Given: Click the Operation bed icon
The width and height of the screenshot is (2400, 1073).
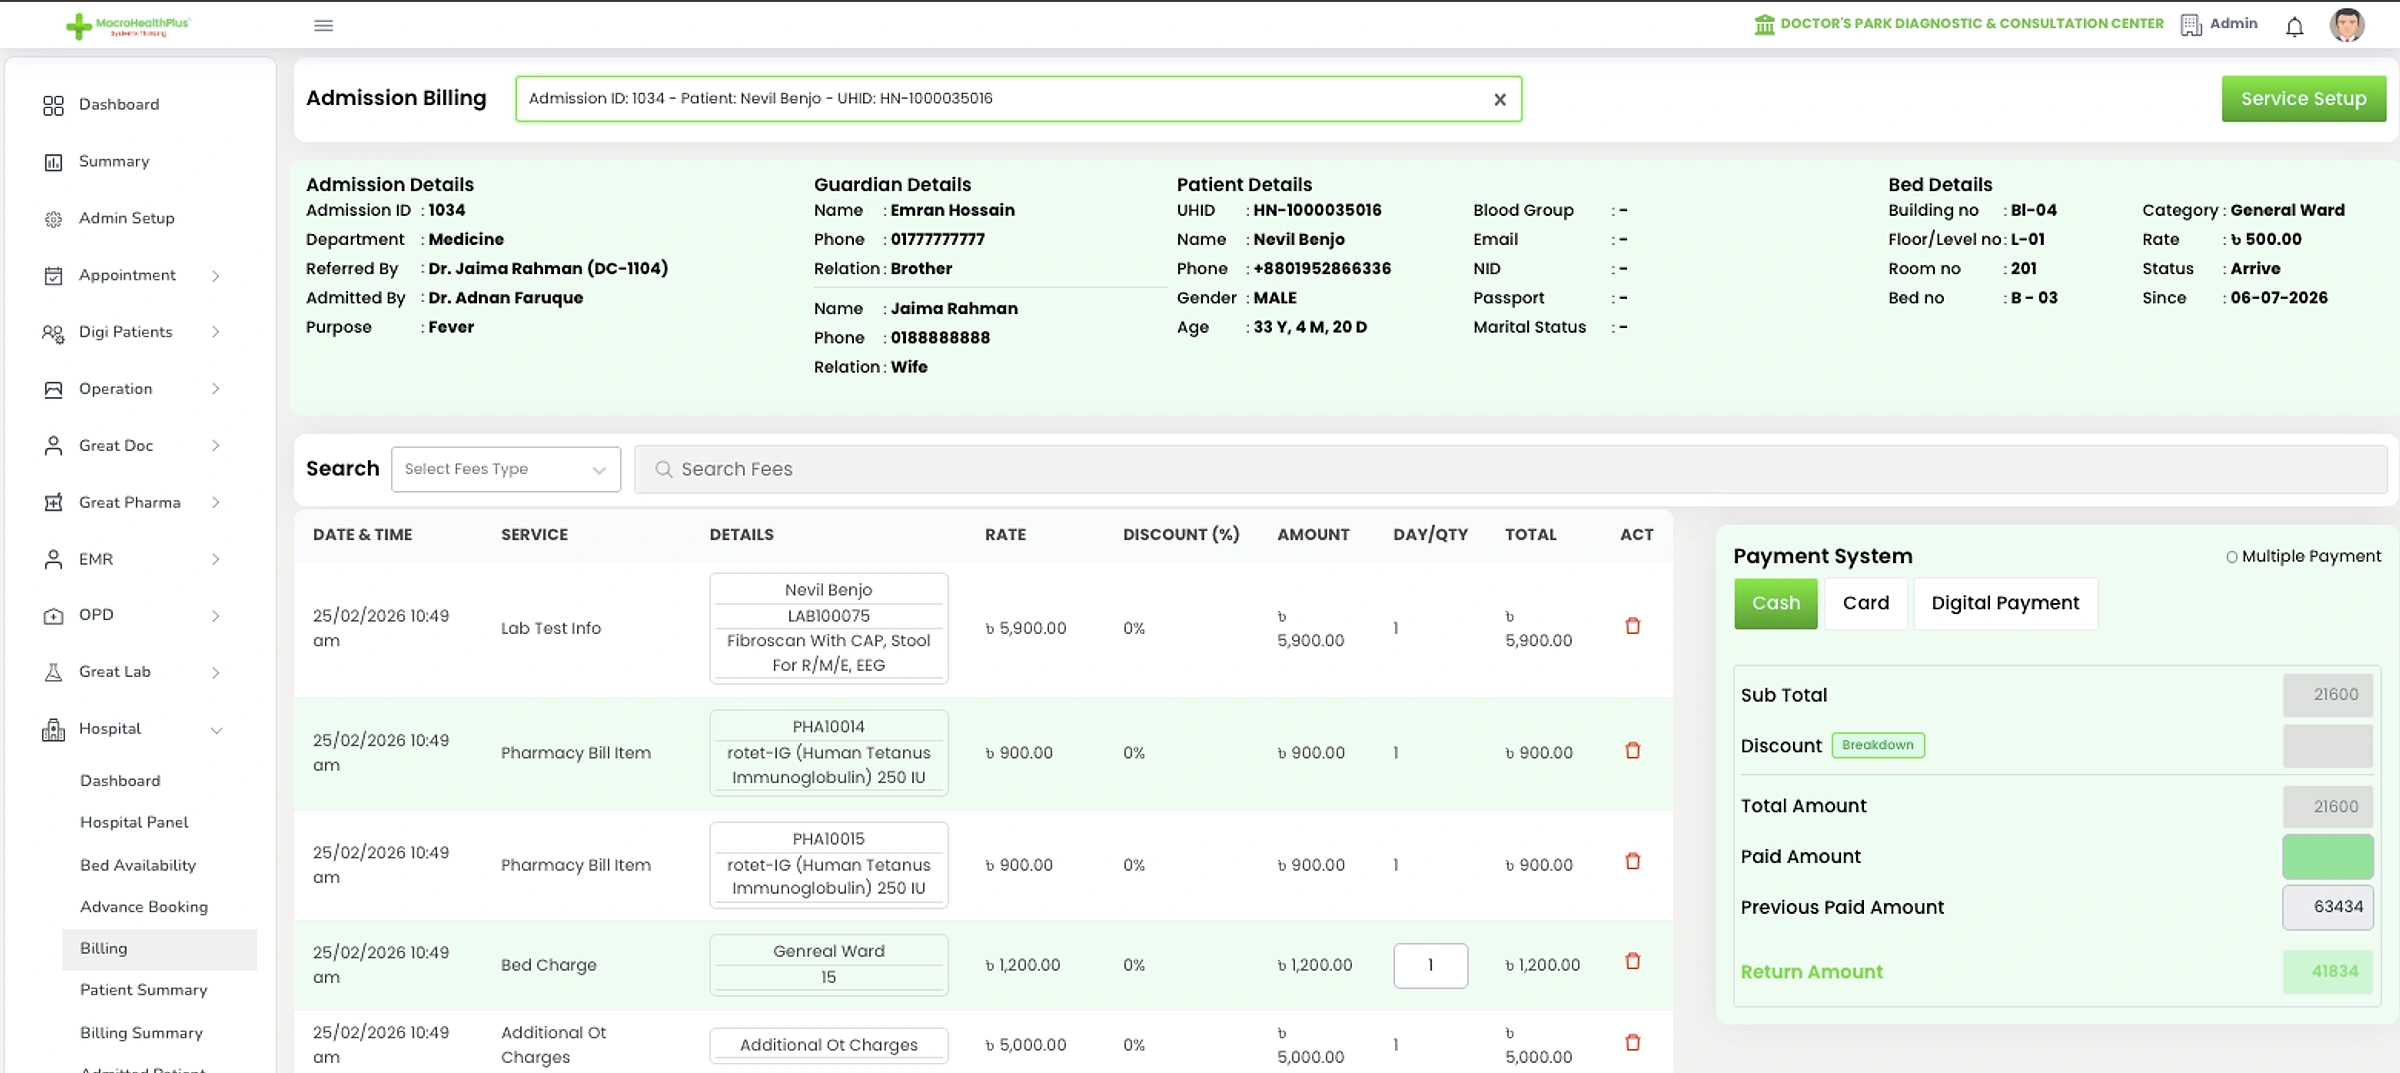Looking at the screenshot, I should pyautogui.click(x=53, y=389).
